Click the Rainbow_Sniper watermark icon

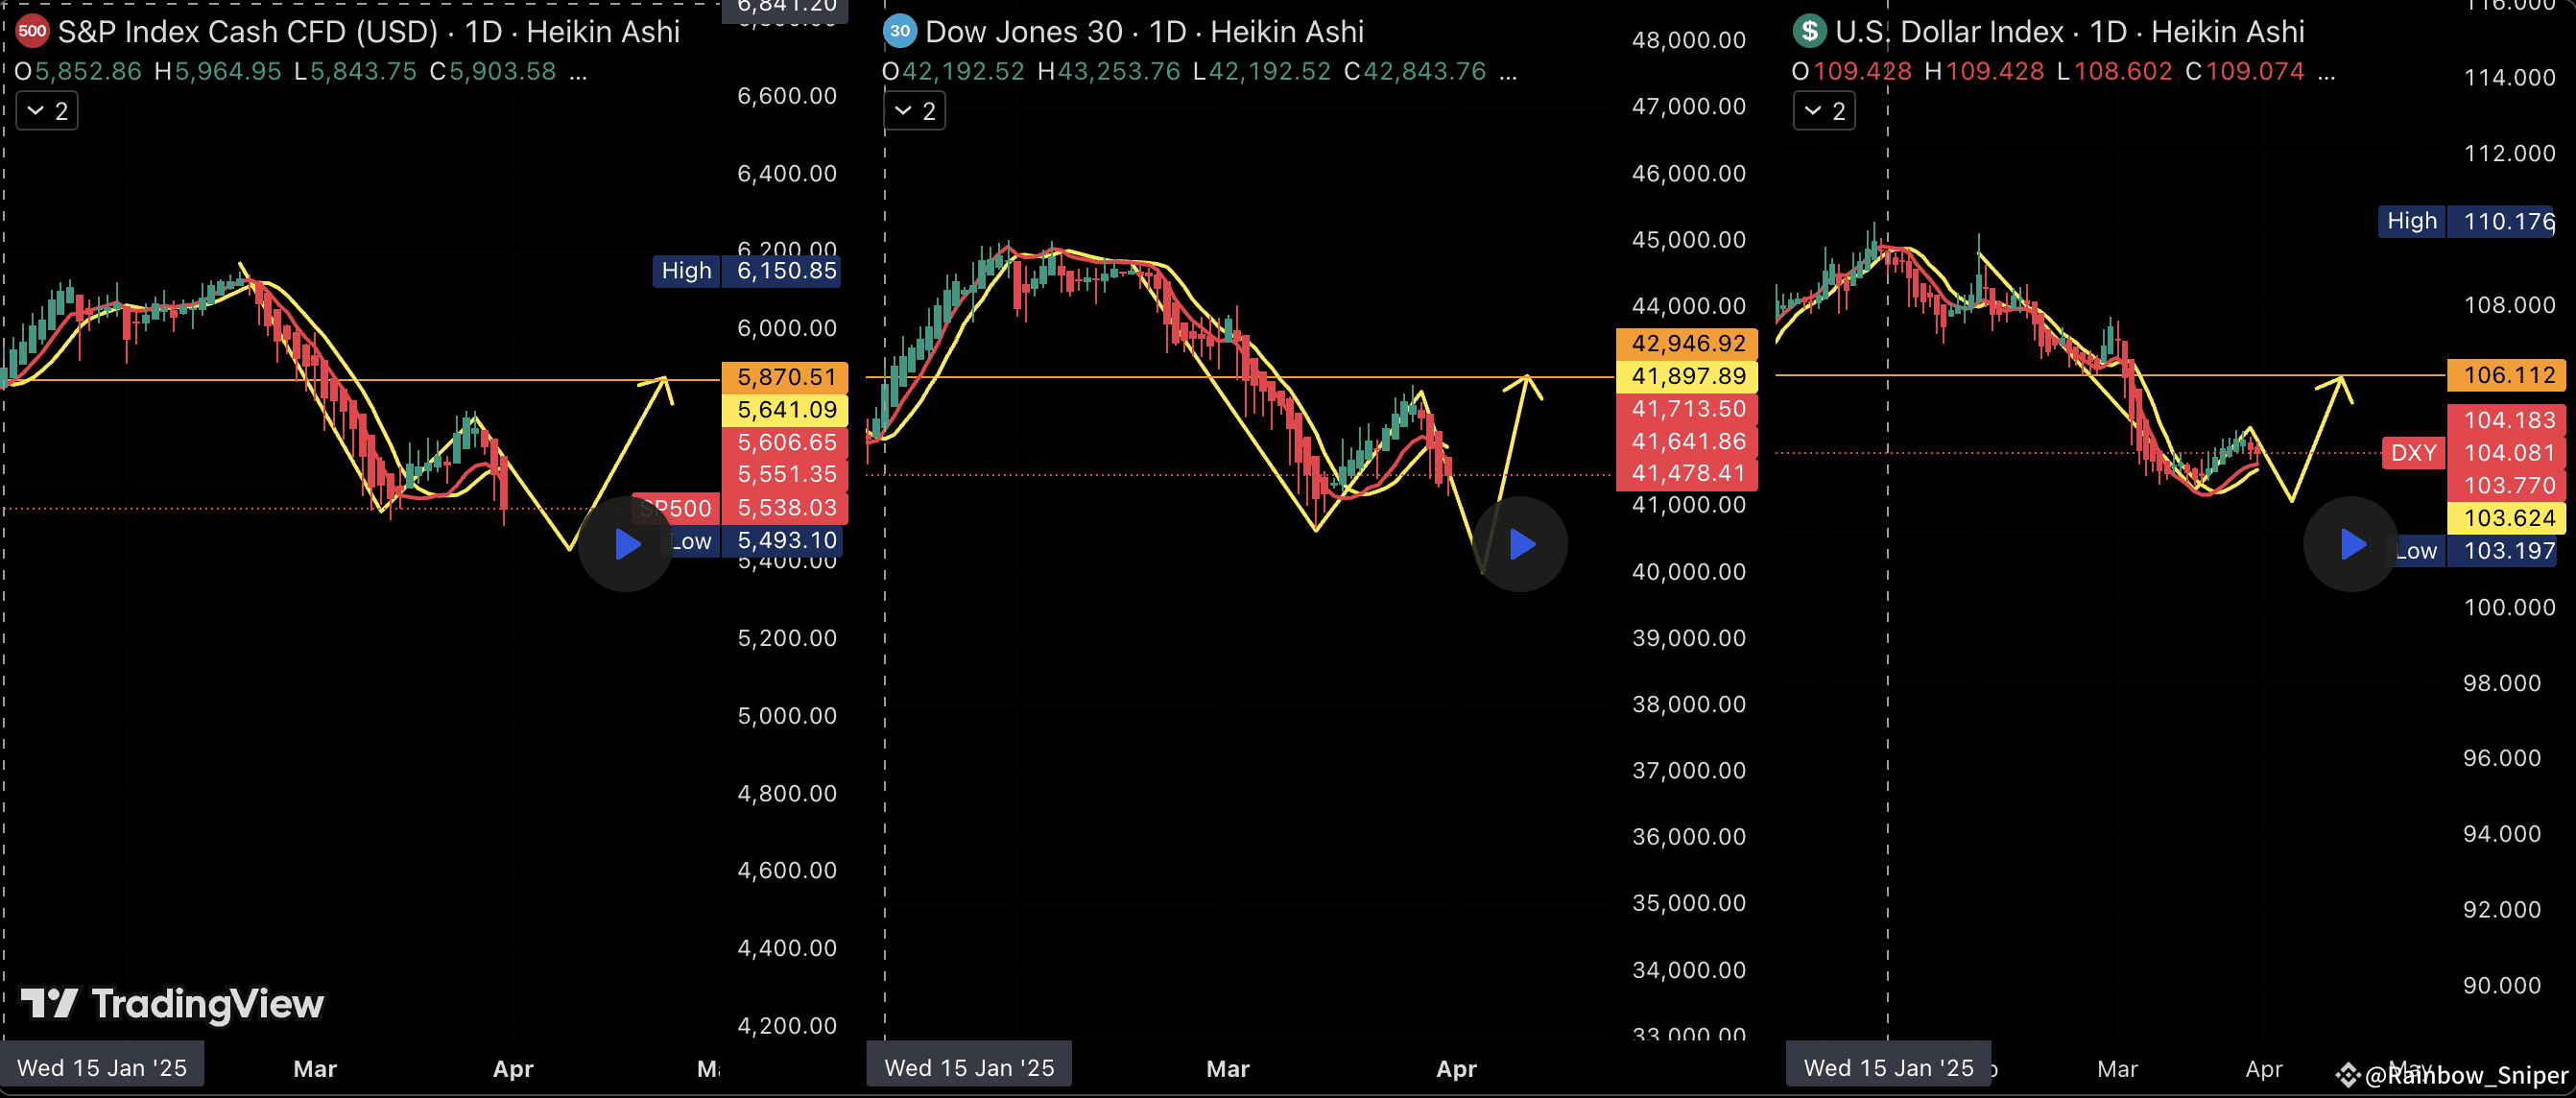(2347, 1075)
